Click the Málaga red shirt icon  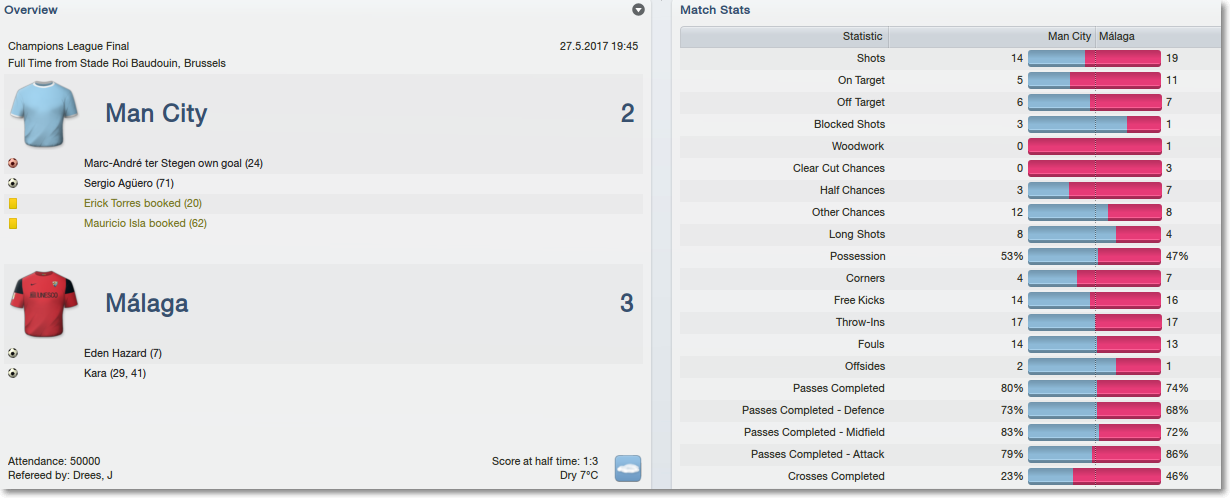pyautogui.click(x=45, y=303)
